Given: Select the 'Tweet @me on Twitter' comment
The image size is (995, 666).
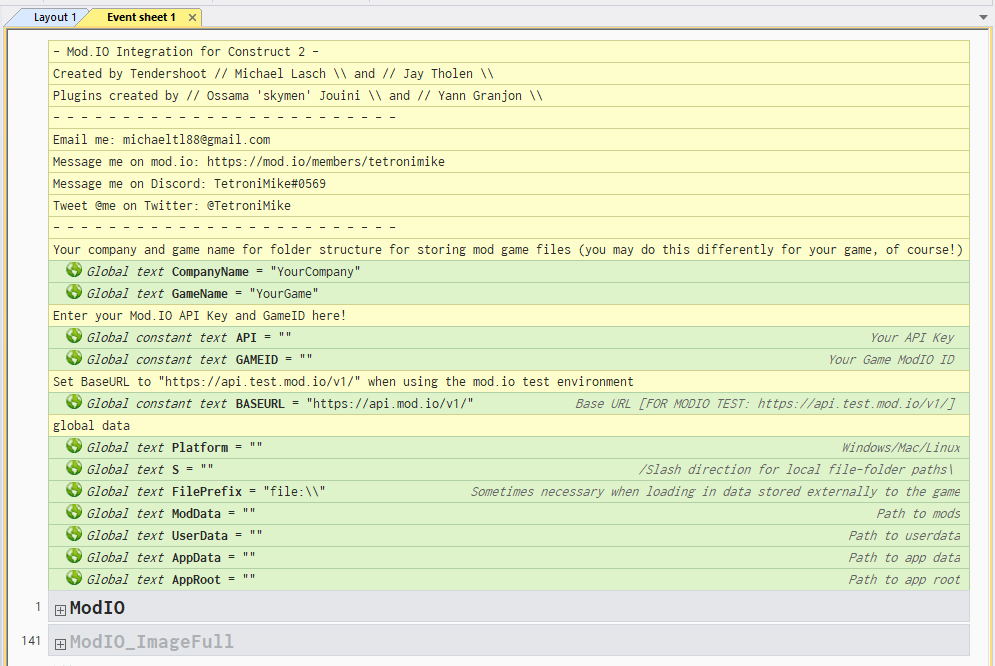Looking at the screenshot, I should [x=509, y=206].
